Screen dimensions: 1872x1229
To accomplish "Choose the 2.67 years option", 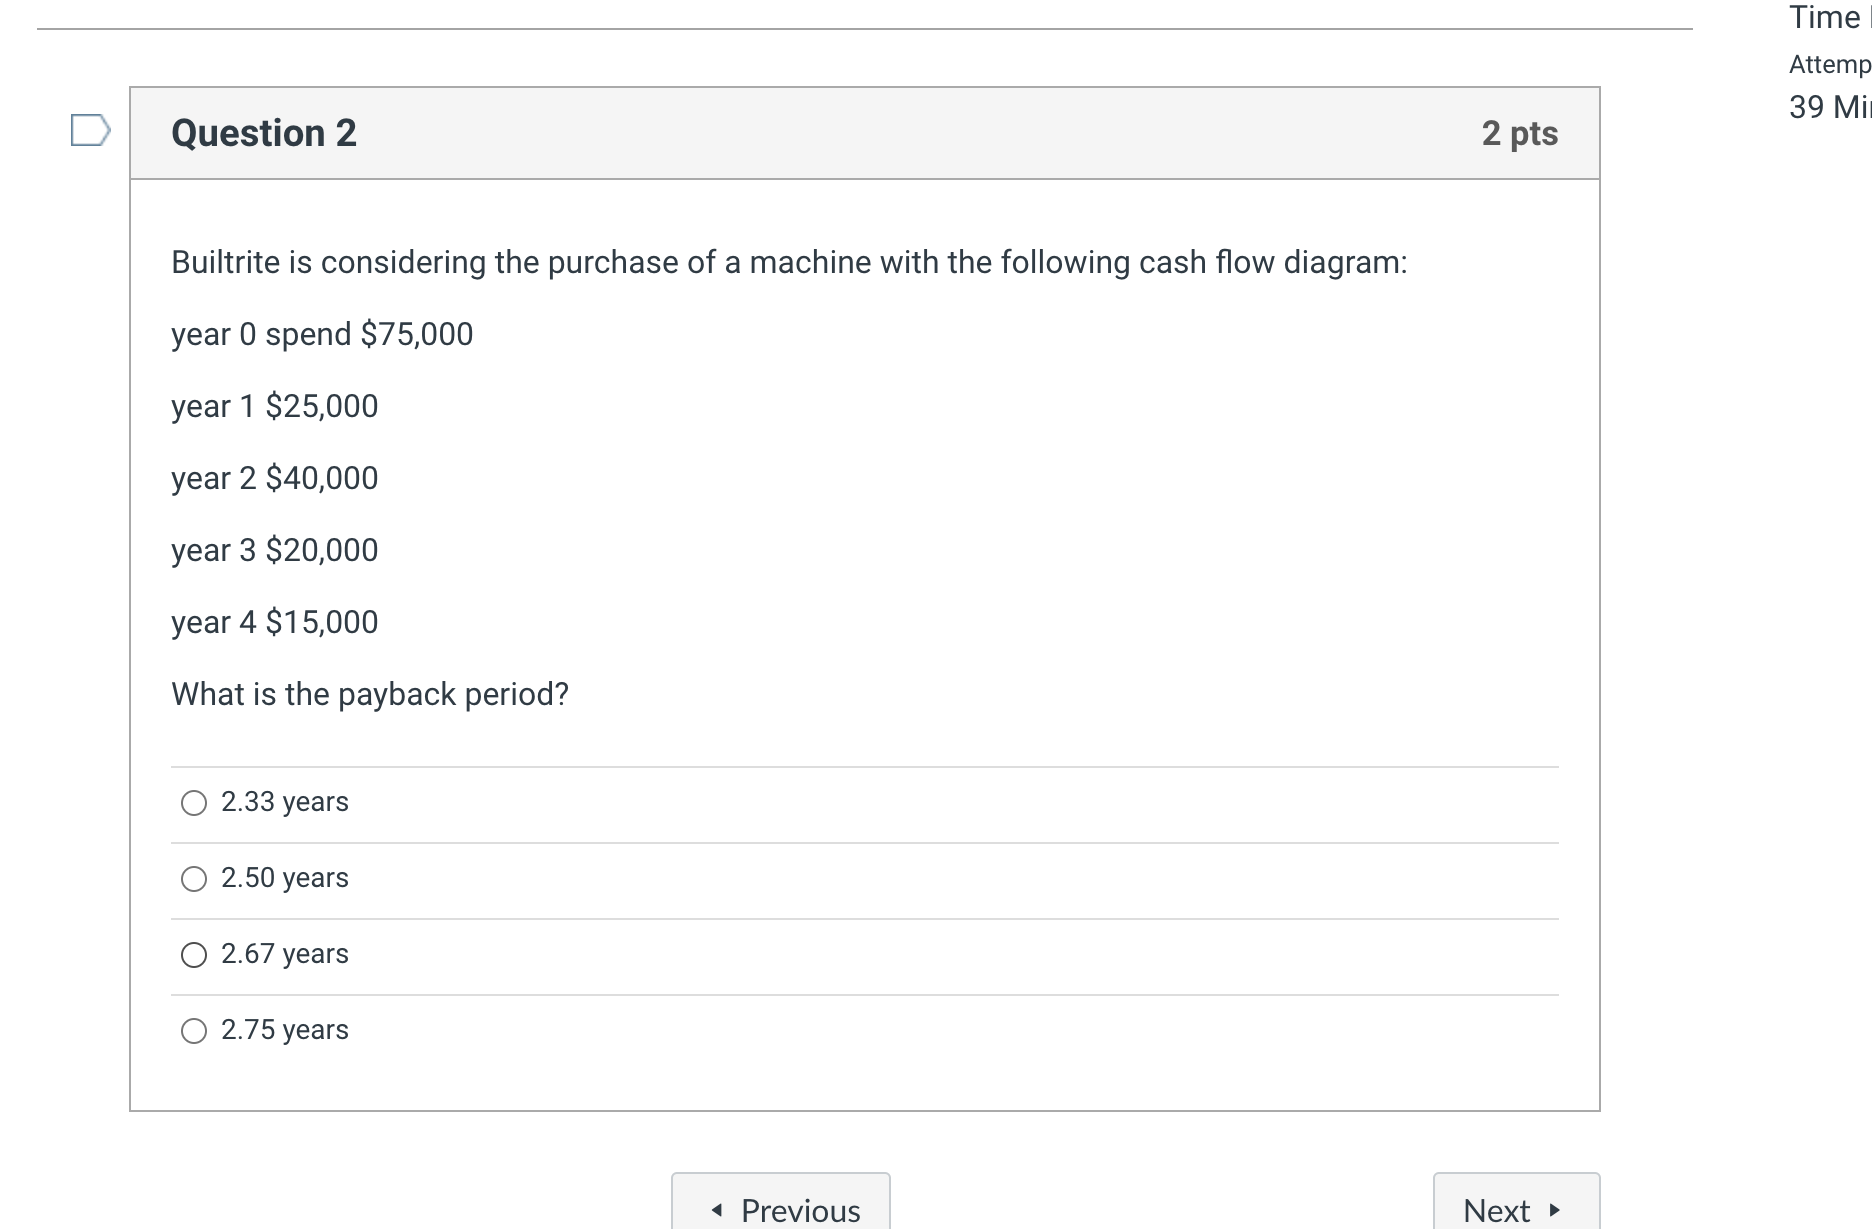I will point(193,955).
